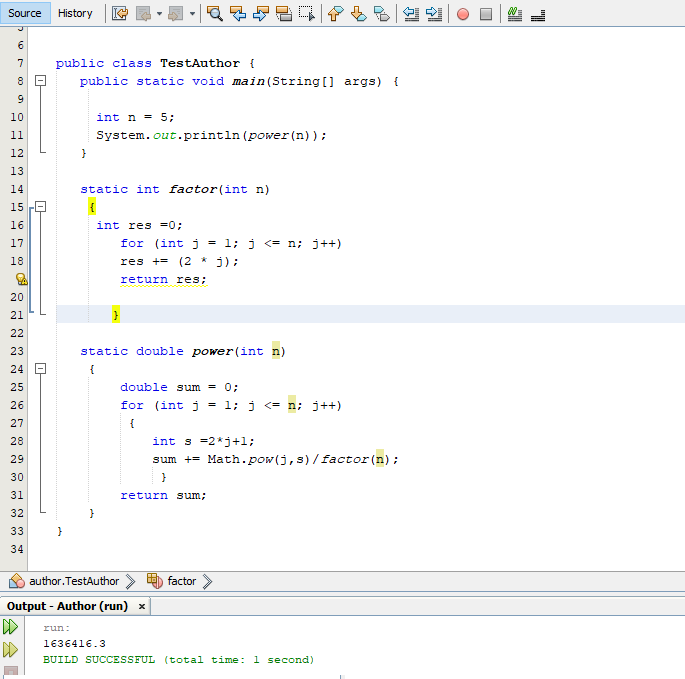
Task: Click the Stop icon in the output sidebar
Action: (x=10, y=672)
